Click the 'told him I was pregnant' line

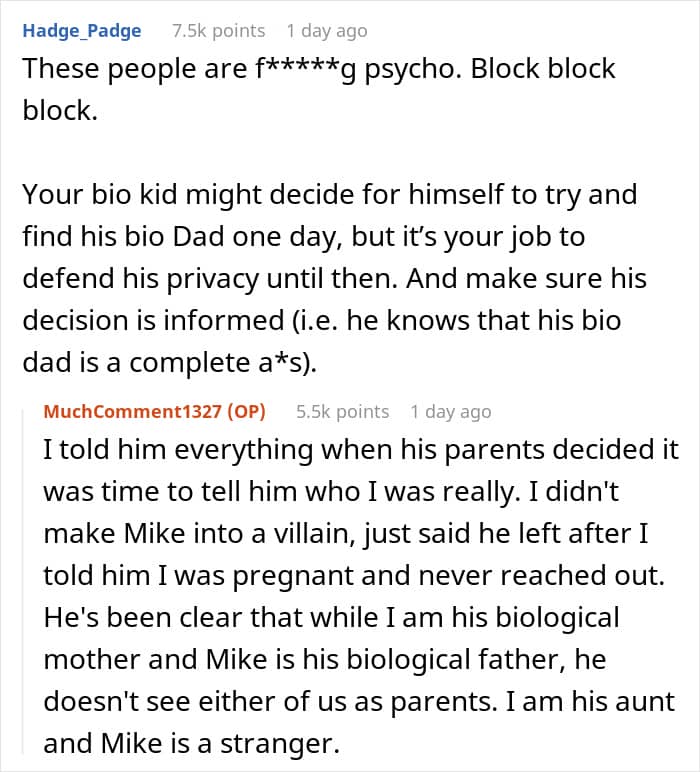tap(354, 576)
